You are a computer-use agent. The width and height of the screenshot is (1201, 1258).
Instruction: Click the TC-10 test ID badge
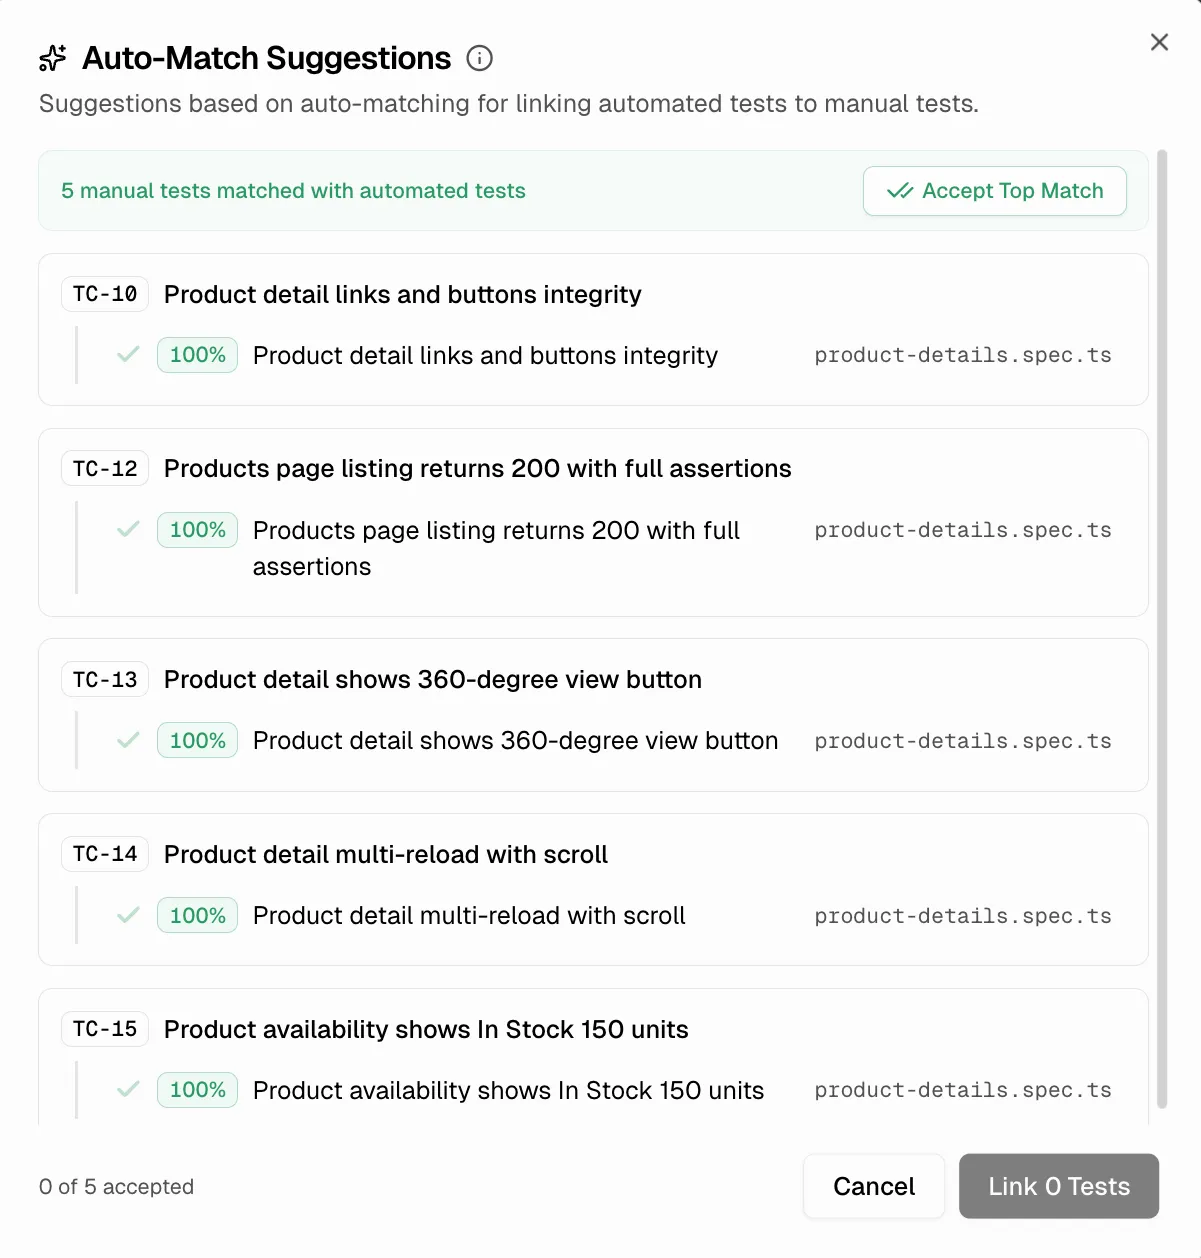tap(105, 294)
